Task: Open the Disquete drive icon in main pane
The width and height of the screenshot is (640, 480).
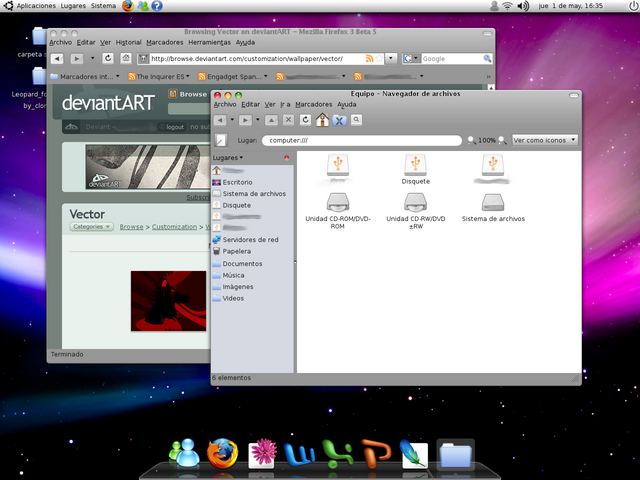Action: coord(415,165)
